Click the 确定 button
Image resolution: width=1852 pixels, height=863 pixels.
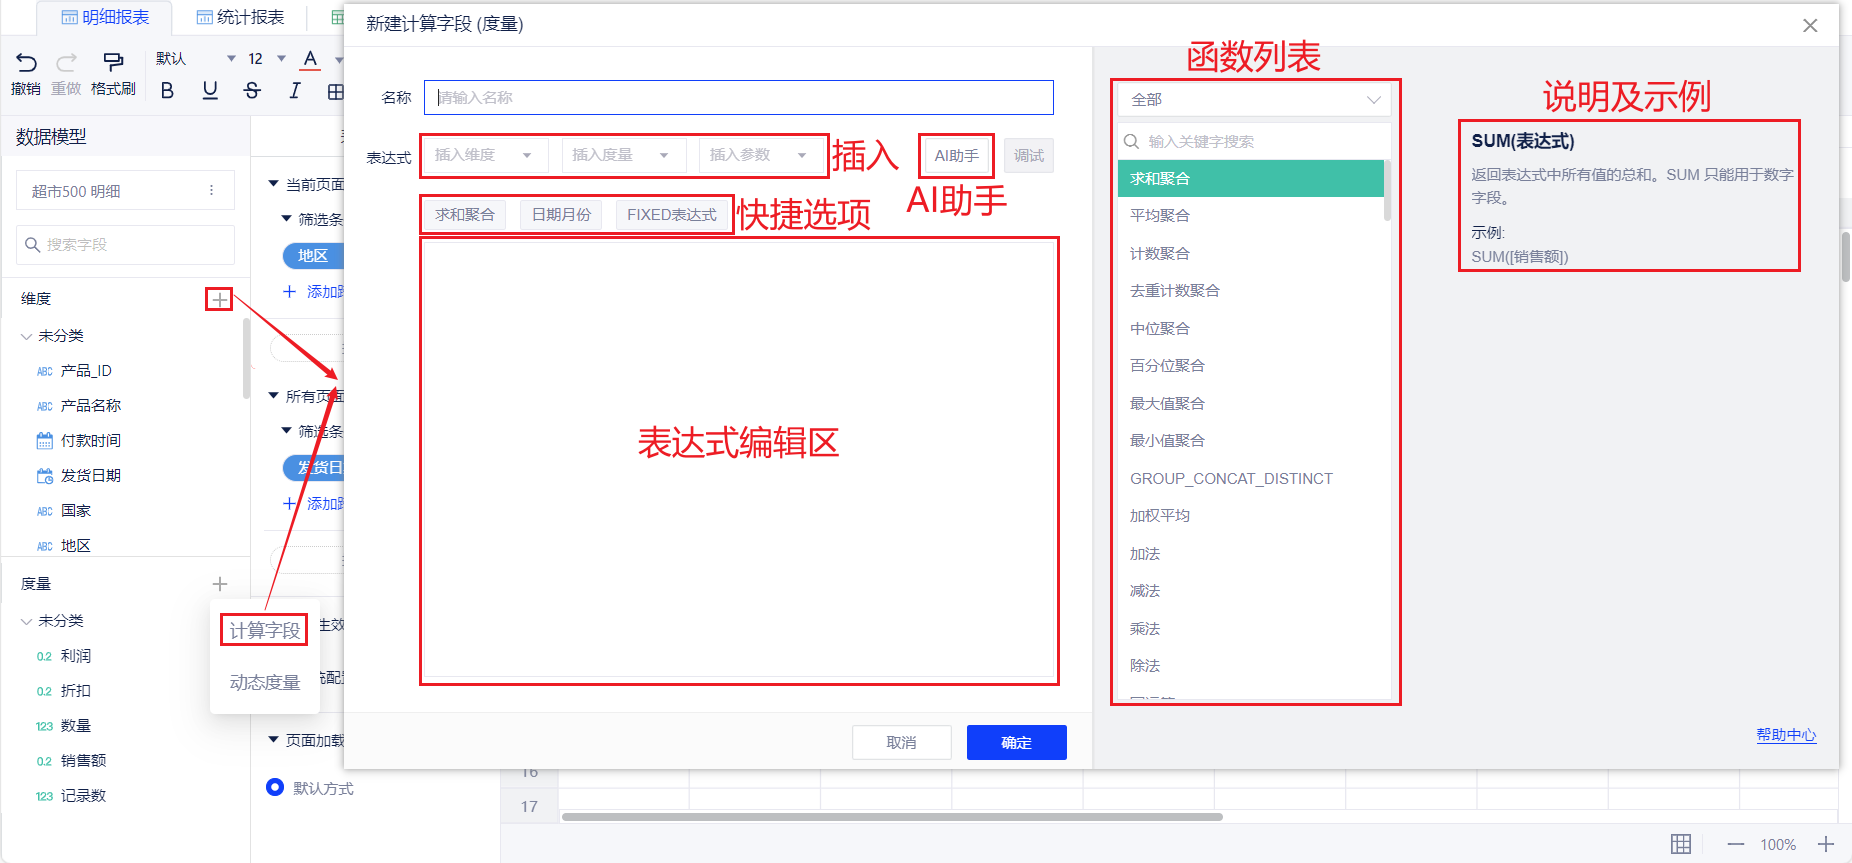pyautogui.click(x=1016, y=742)
